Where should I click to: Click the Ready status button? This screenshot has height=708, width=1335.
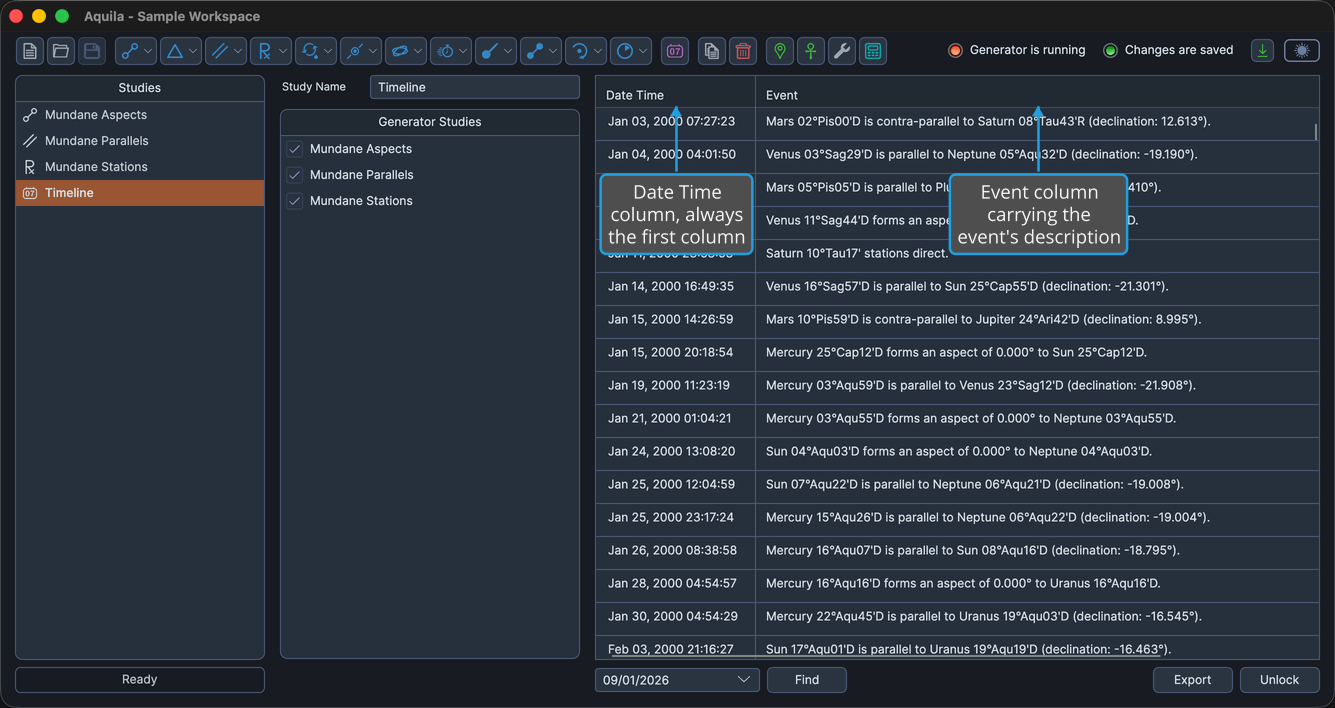coord(140,680)
